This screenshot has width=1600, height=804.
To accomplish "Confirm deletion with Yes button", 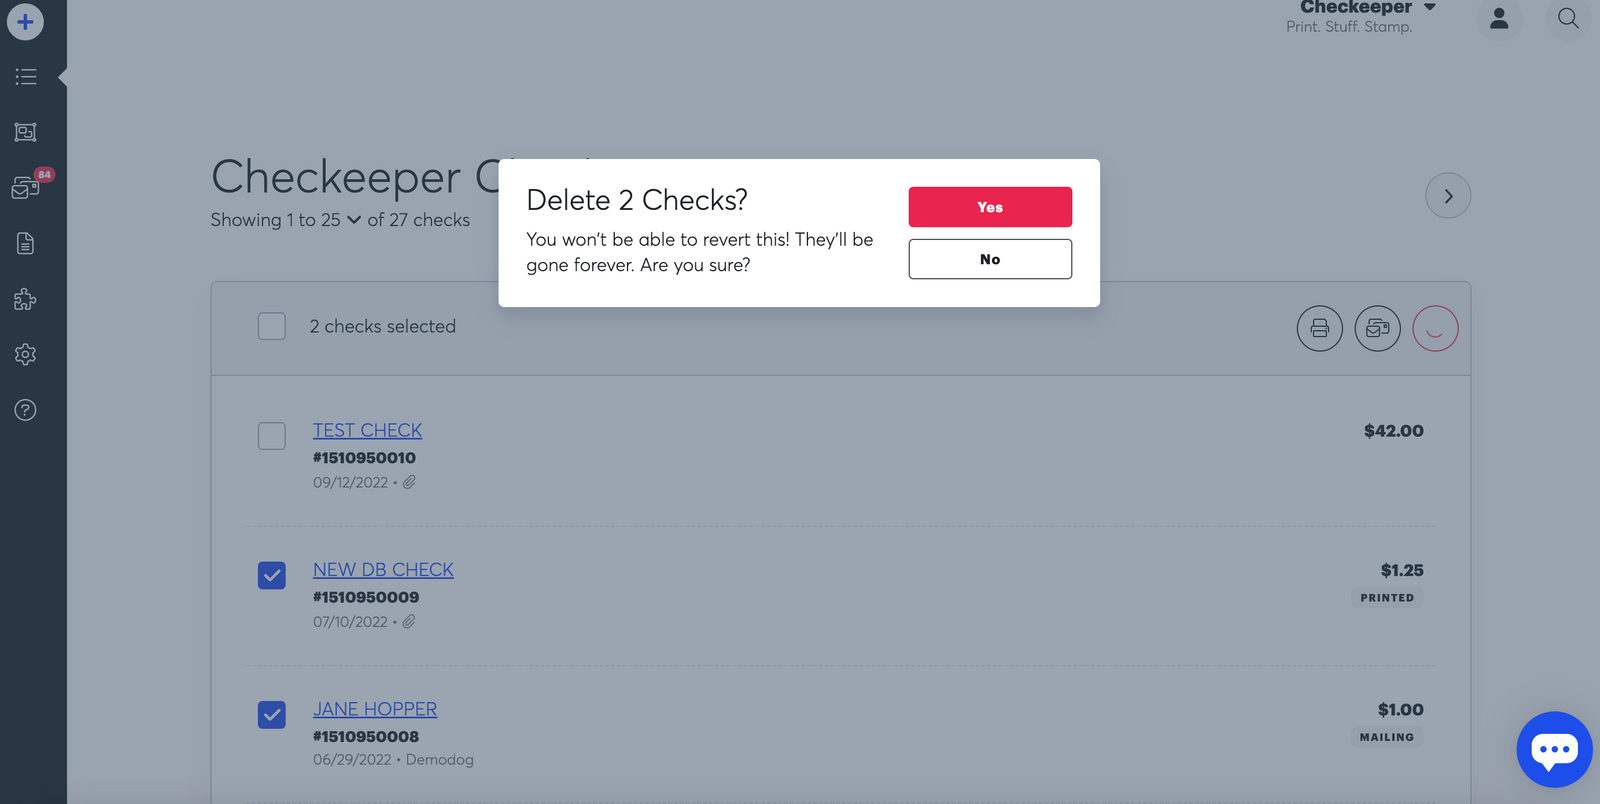I will tap(990, 207).
